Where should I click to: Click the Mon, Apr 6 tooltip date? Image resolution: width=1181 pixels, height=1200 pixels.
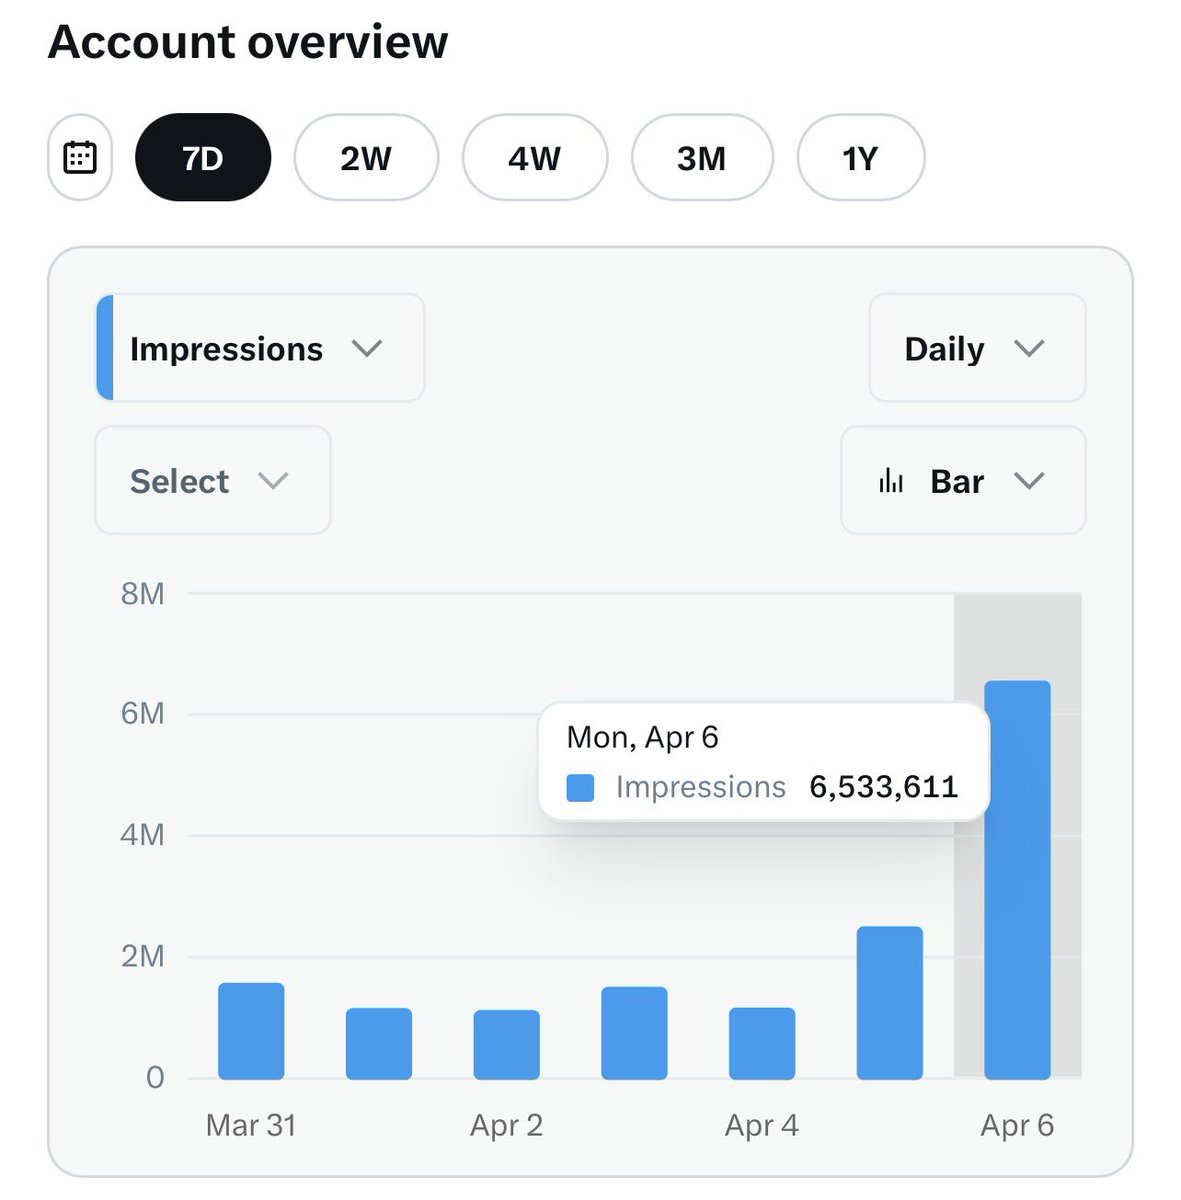(642, 737)
